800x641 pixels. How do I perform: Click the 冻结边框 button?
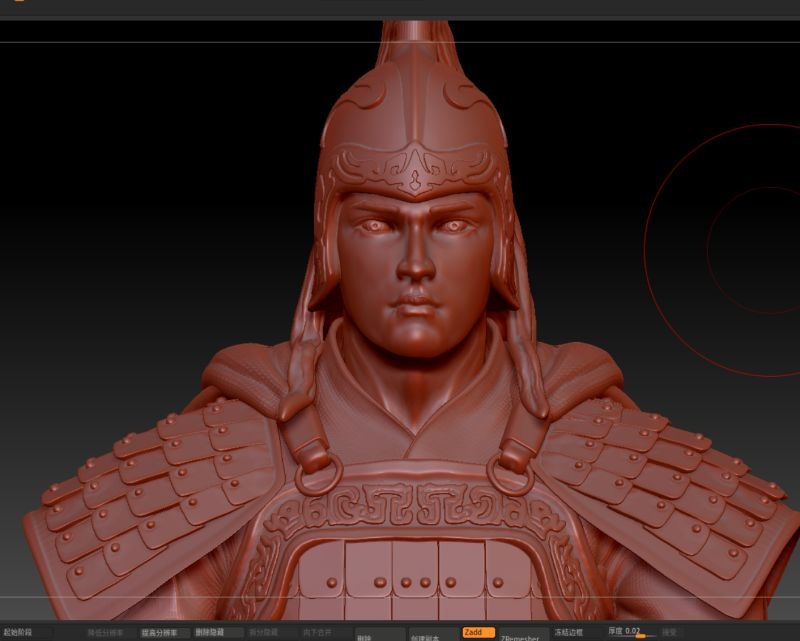click(x=577, y=632)
